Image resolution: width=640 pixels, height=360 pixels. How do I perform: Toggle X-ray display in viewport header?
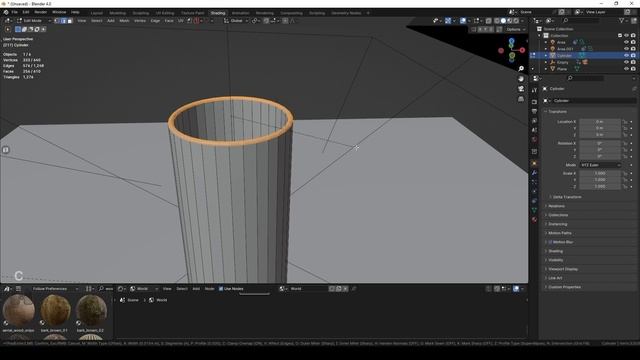click(x=489, y=20)
